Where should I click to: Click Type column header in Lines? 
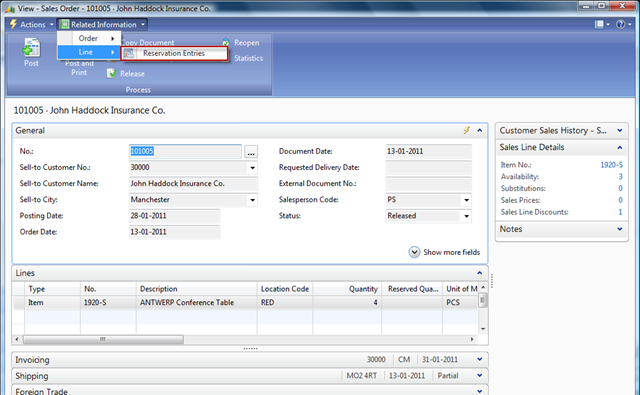pos(52,289)
